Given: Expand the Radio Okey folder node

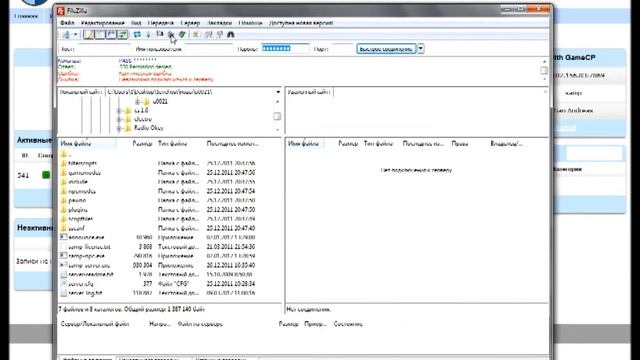Looking at the screenshot, I should click(x=119, y=128).
